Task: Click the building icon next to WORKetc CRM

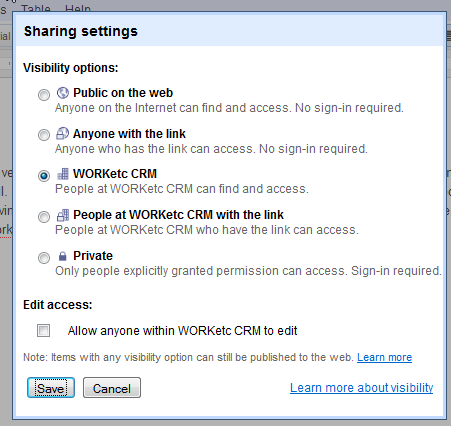Action: tap(63, 174)
